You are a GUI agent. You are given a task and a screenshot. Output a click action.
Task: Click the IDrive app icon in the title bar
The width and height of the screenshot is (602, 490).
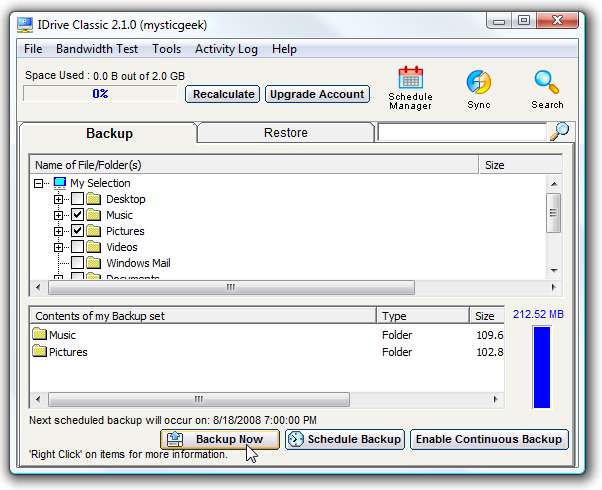[25, 25]
